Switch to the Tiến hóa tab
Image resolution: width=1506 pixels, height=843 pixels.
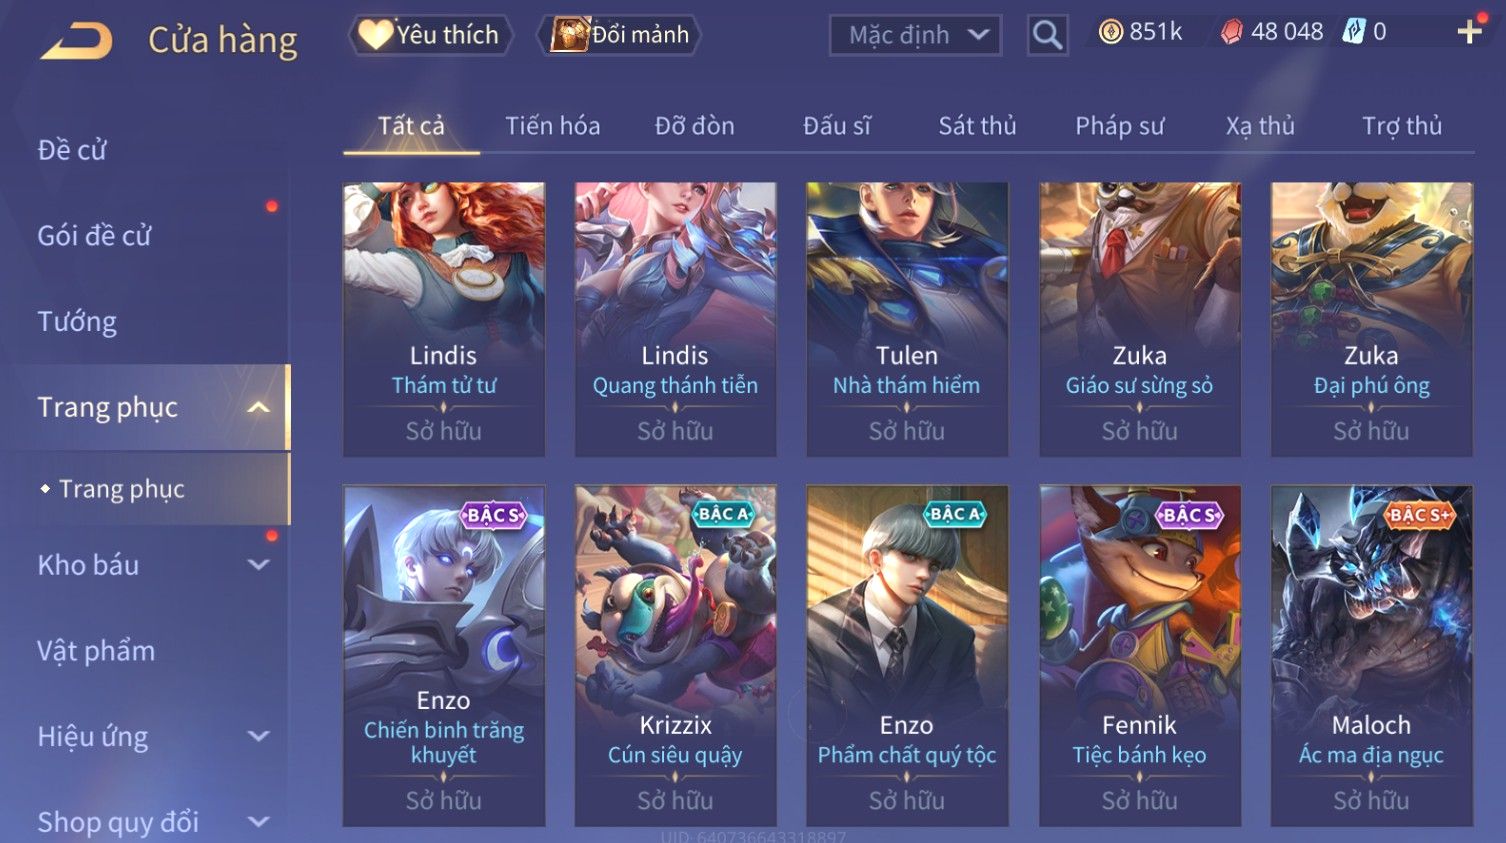[x=552, y=126]
